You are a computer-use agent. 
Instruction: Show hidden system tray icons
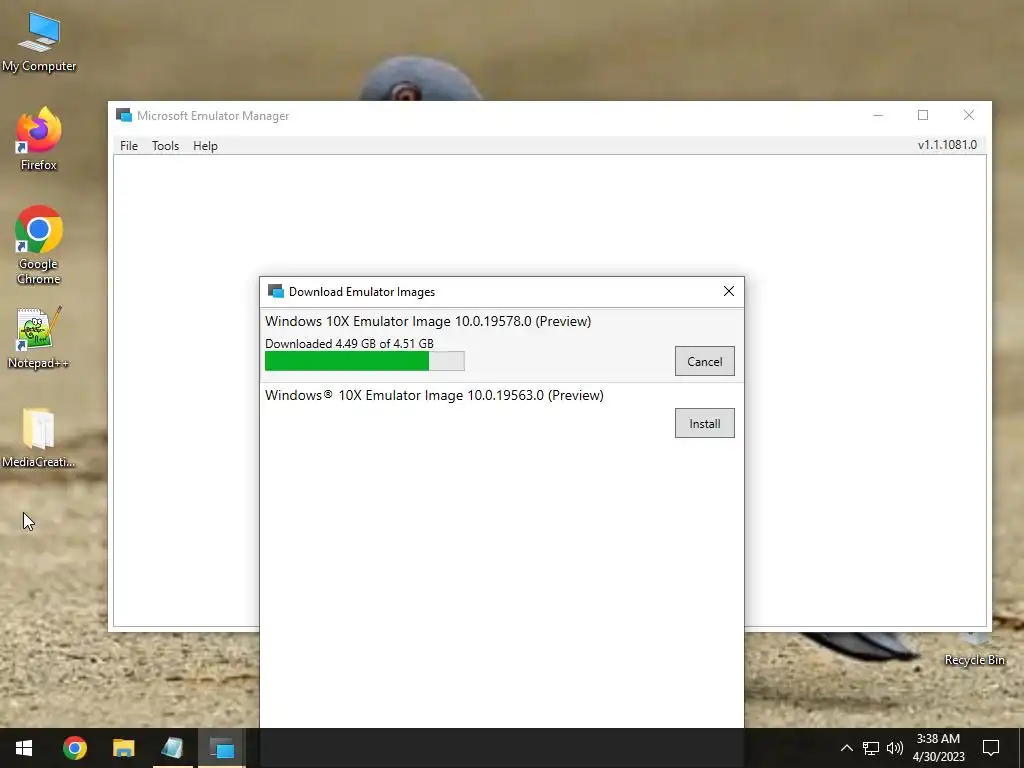[846, 748]
